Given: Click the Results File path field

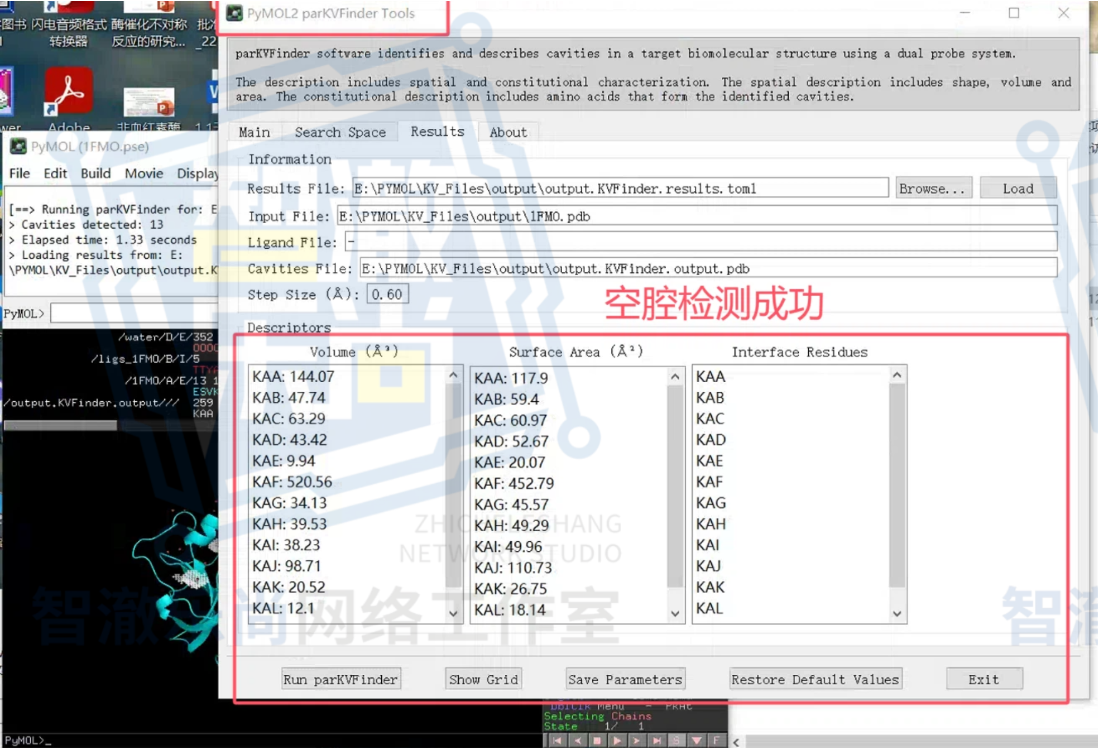Looking at the screenshot, I should tap(620, 188).
